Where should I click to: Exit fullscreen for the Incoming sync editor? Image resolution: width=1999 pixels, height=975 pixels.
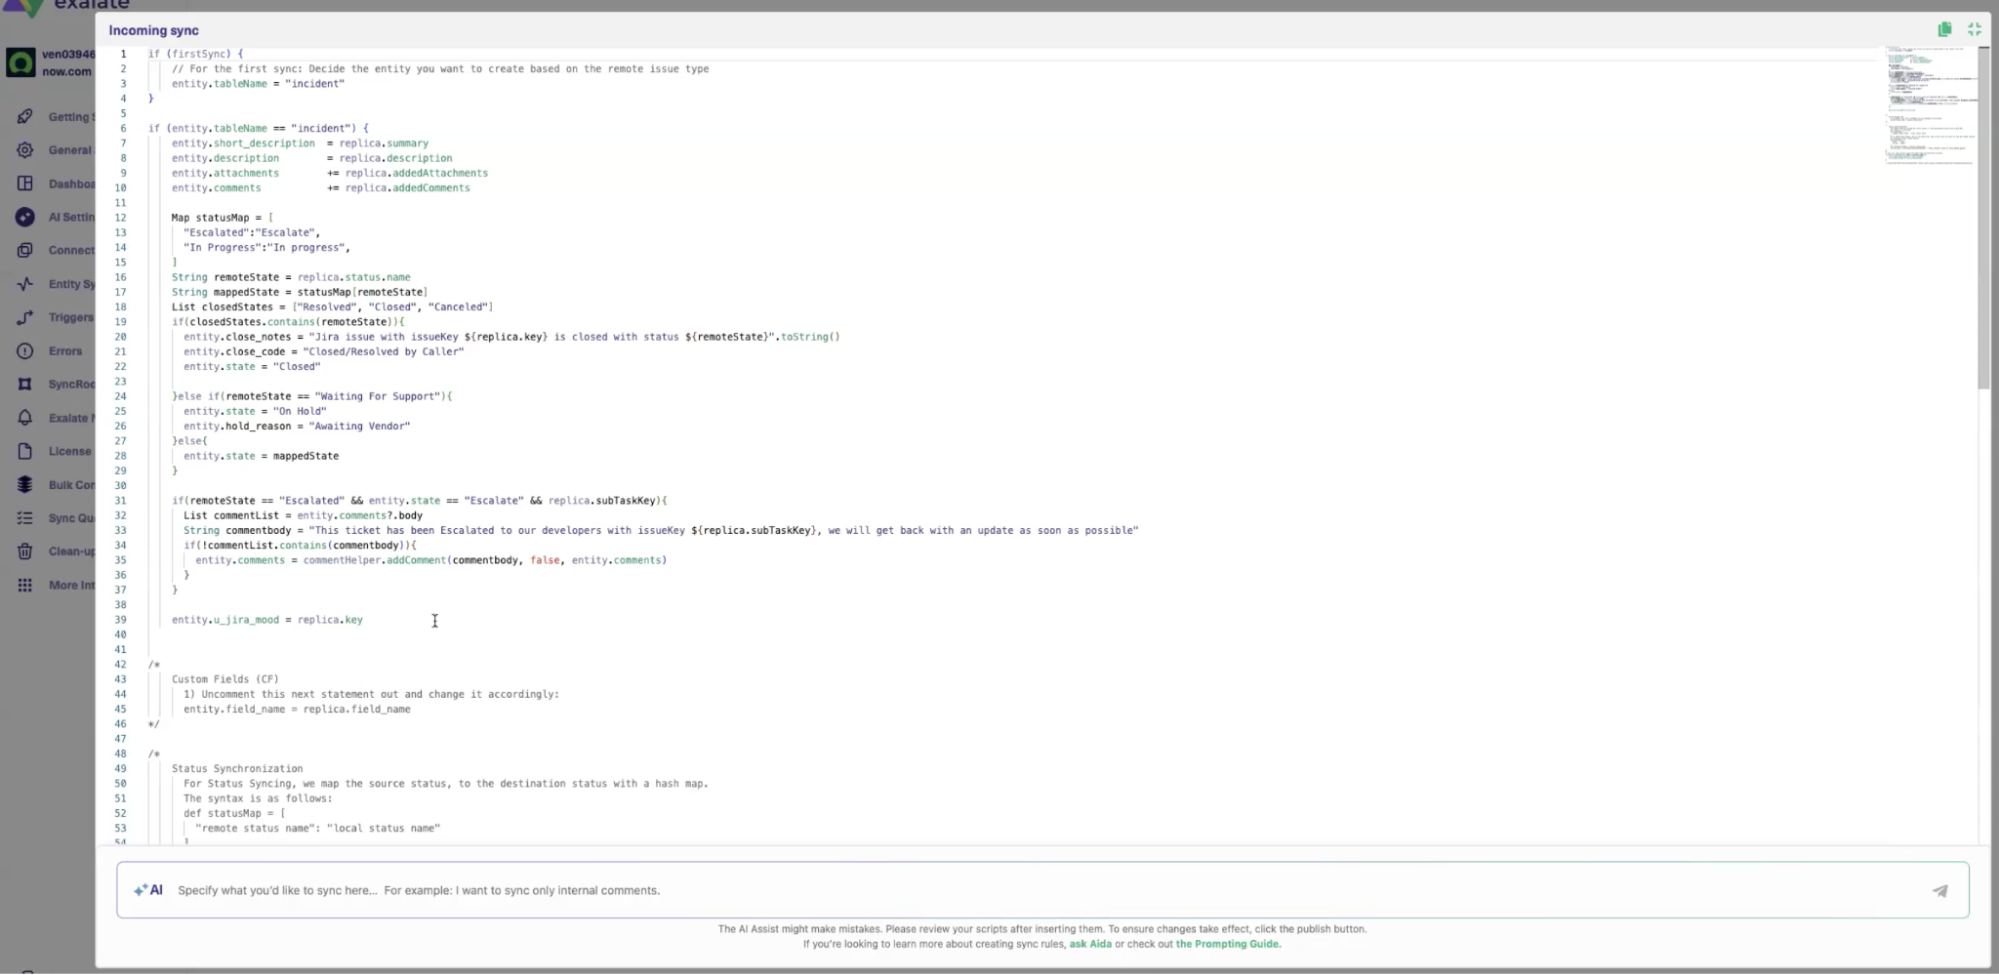pyautogui.click(x=1974, y=29)
